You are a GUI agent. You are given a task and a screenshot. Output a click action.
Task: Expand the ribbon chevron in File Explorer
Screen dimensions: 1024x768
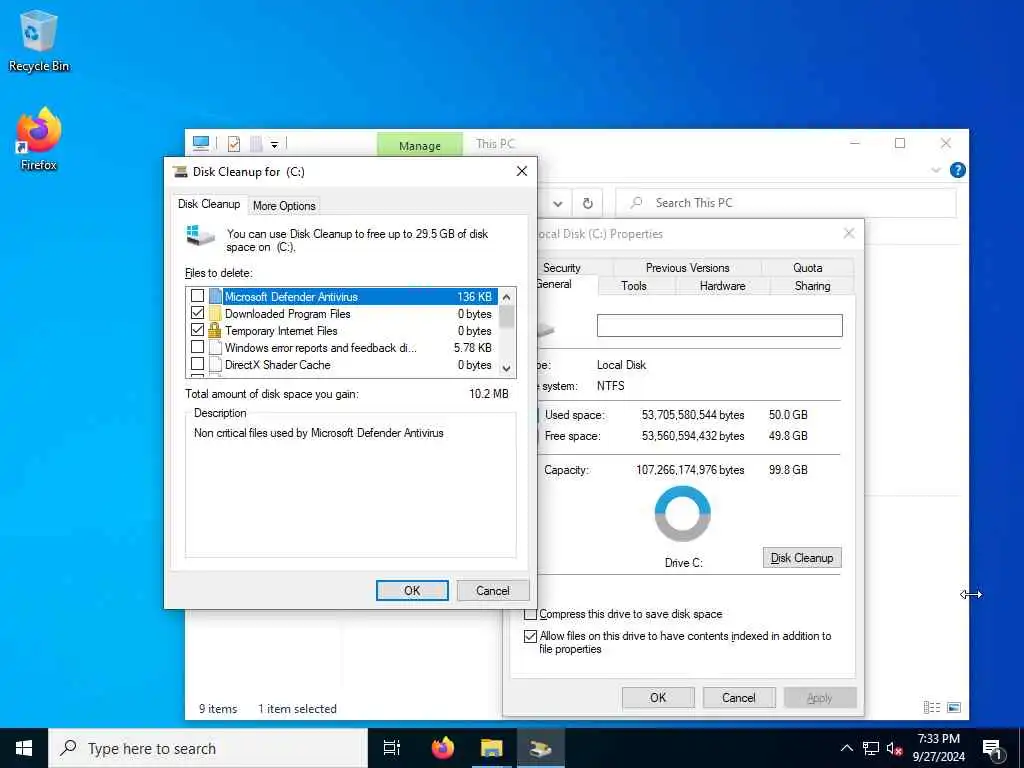[936, 170]
